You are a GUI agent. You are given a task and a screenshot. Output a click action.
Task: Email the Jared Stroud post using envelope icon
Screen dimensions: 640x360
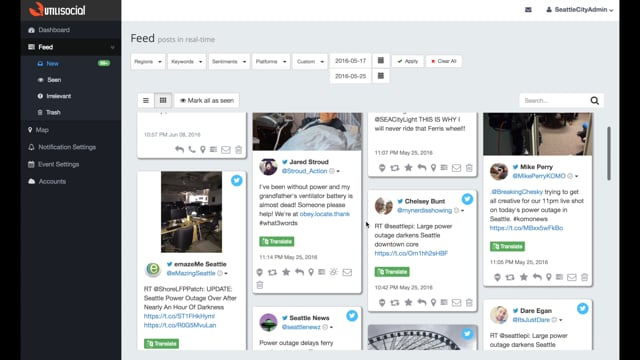coord(347,272)
